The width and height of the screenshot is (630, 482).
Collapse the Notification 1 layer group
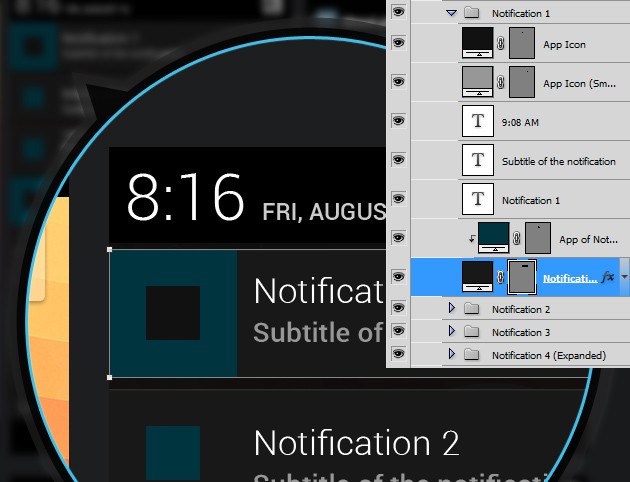click(451, 13)
